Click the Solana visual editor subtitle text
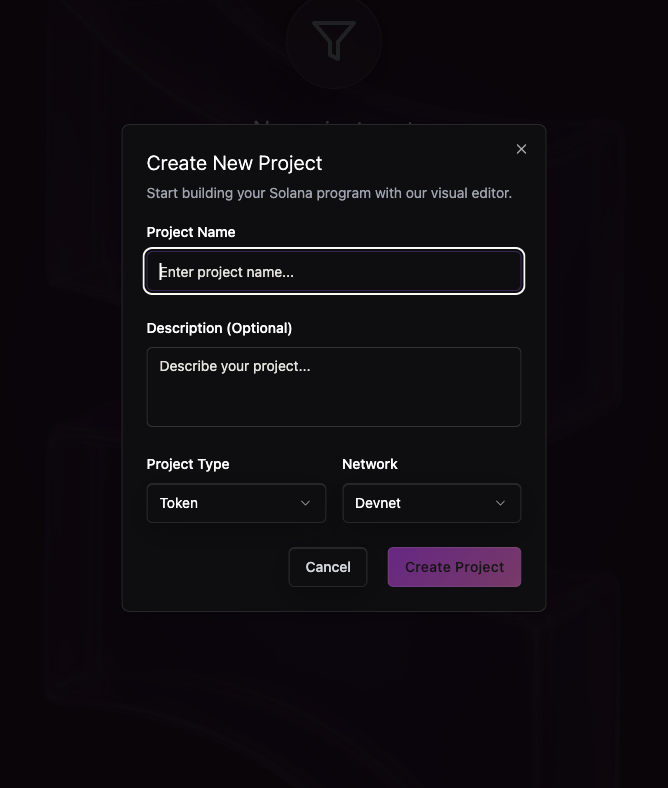 click(329, 193)
